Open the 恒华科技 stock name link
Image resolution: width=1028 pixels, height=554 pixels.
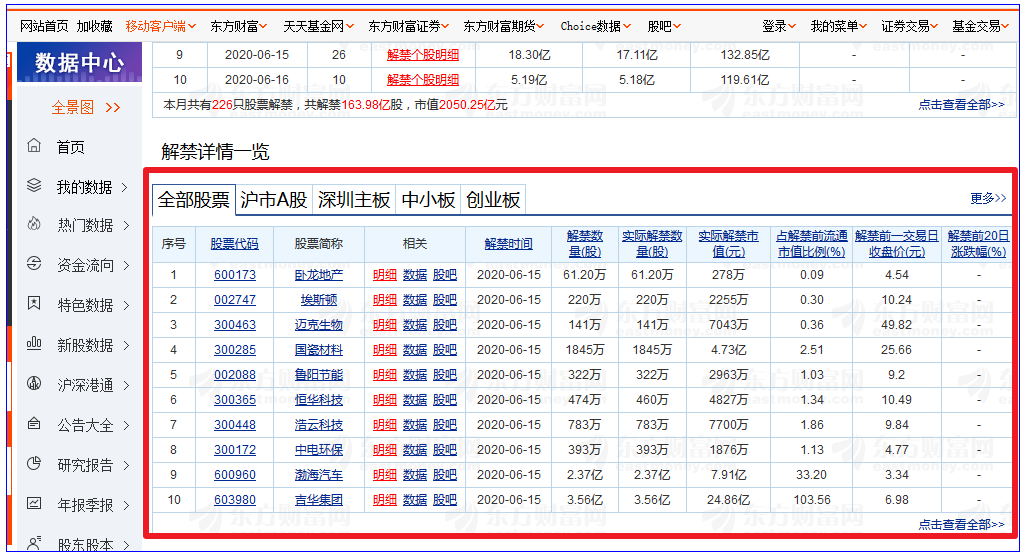tap(319, 399)
